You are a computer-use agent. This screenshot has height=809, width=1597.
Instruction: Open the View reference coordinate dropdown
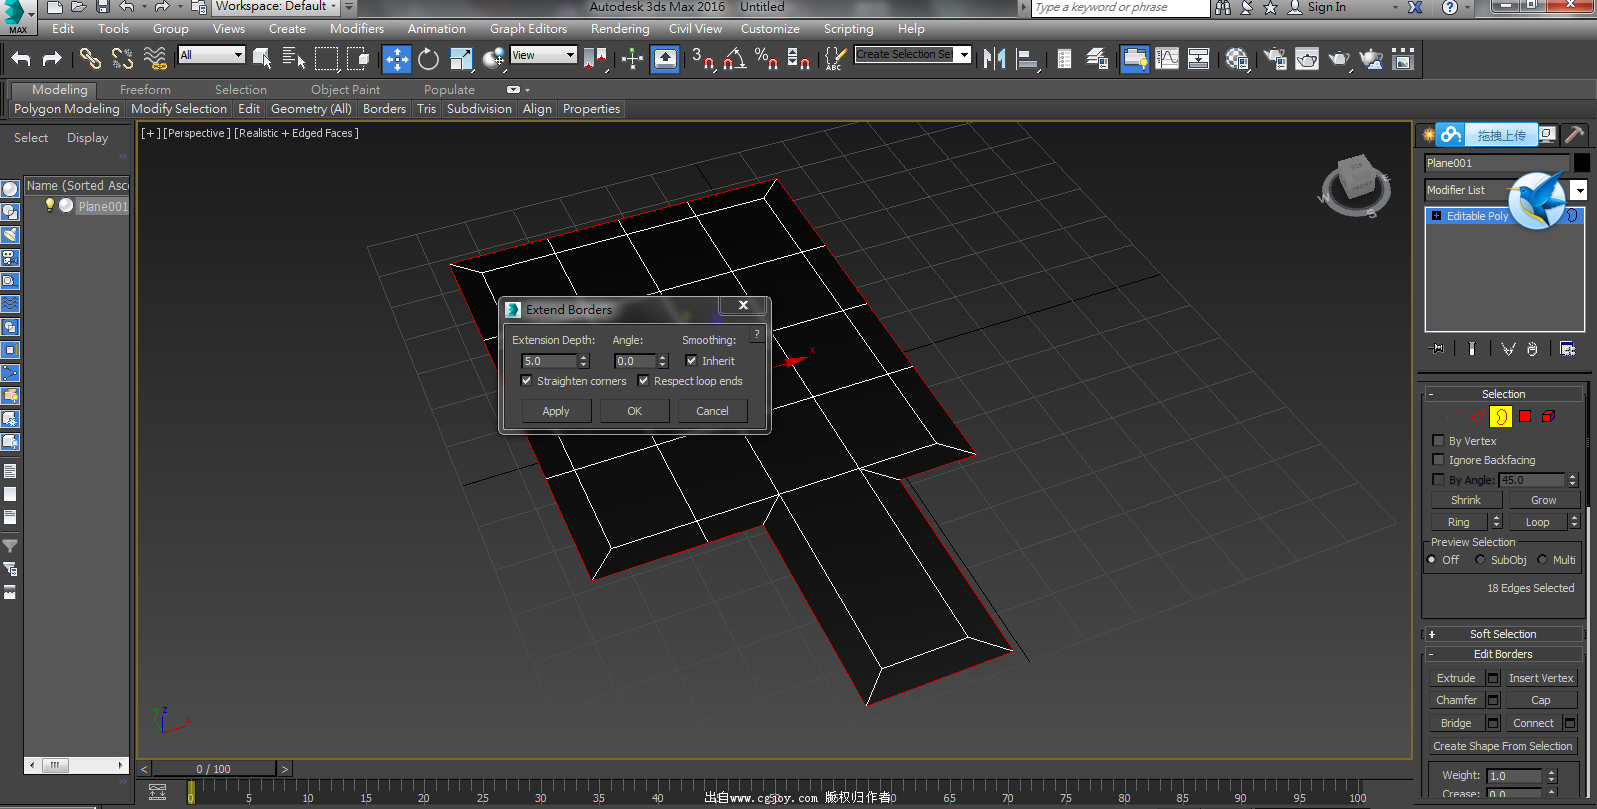click(544, 55)
